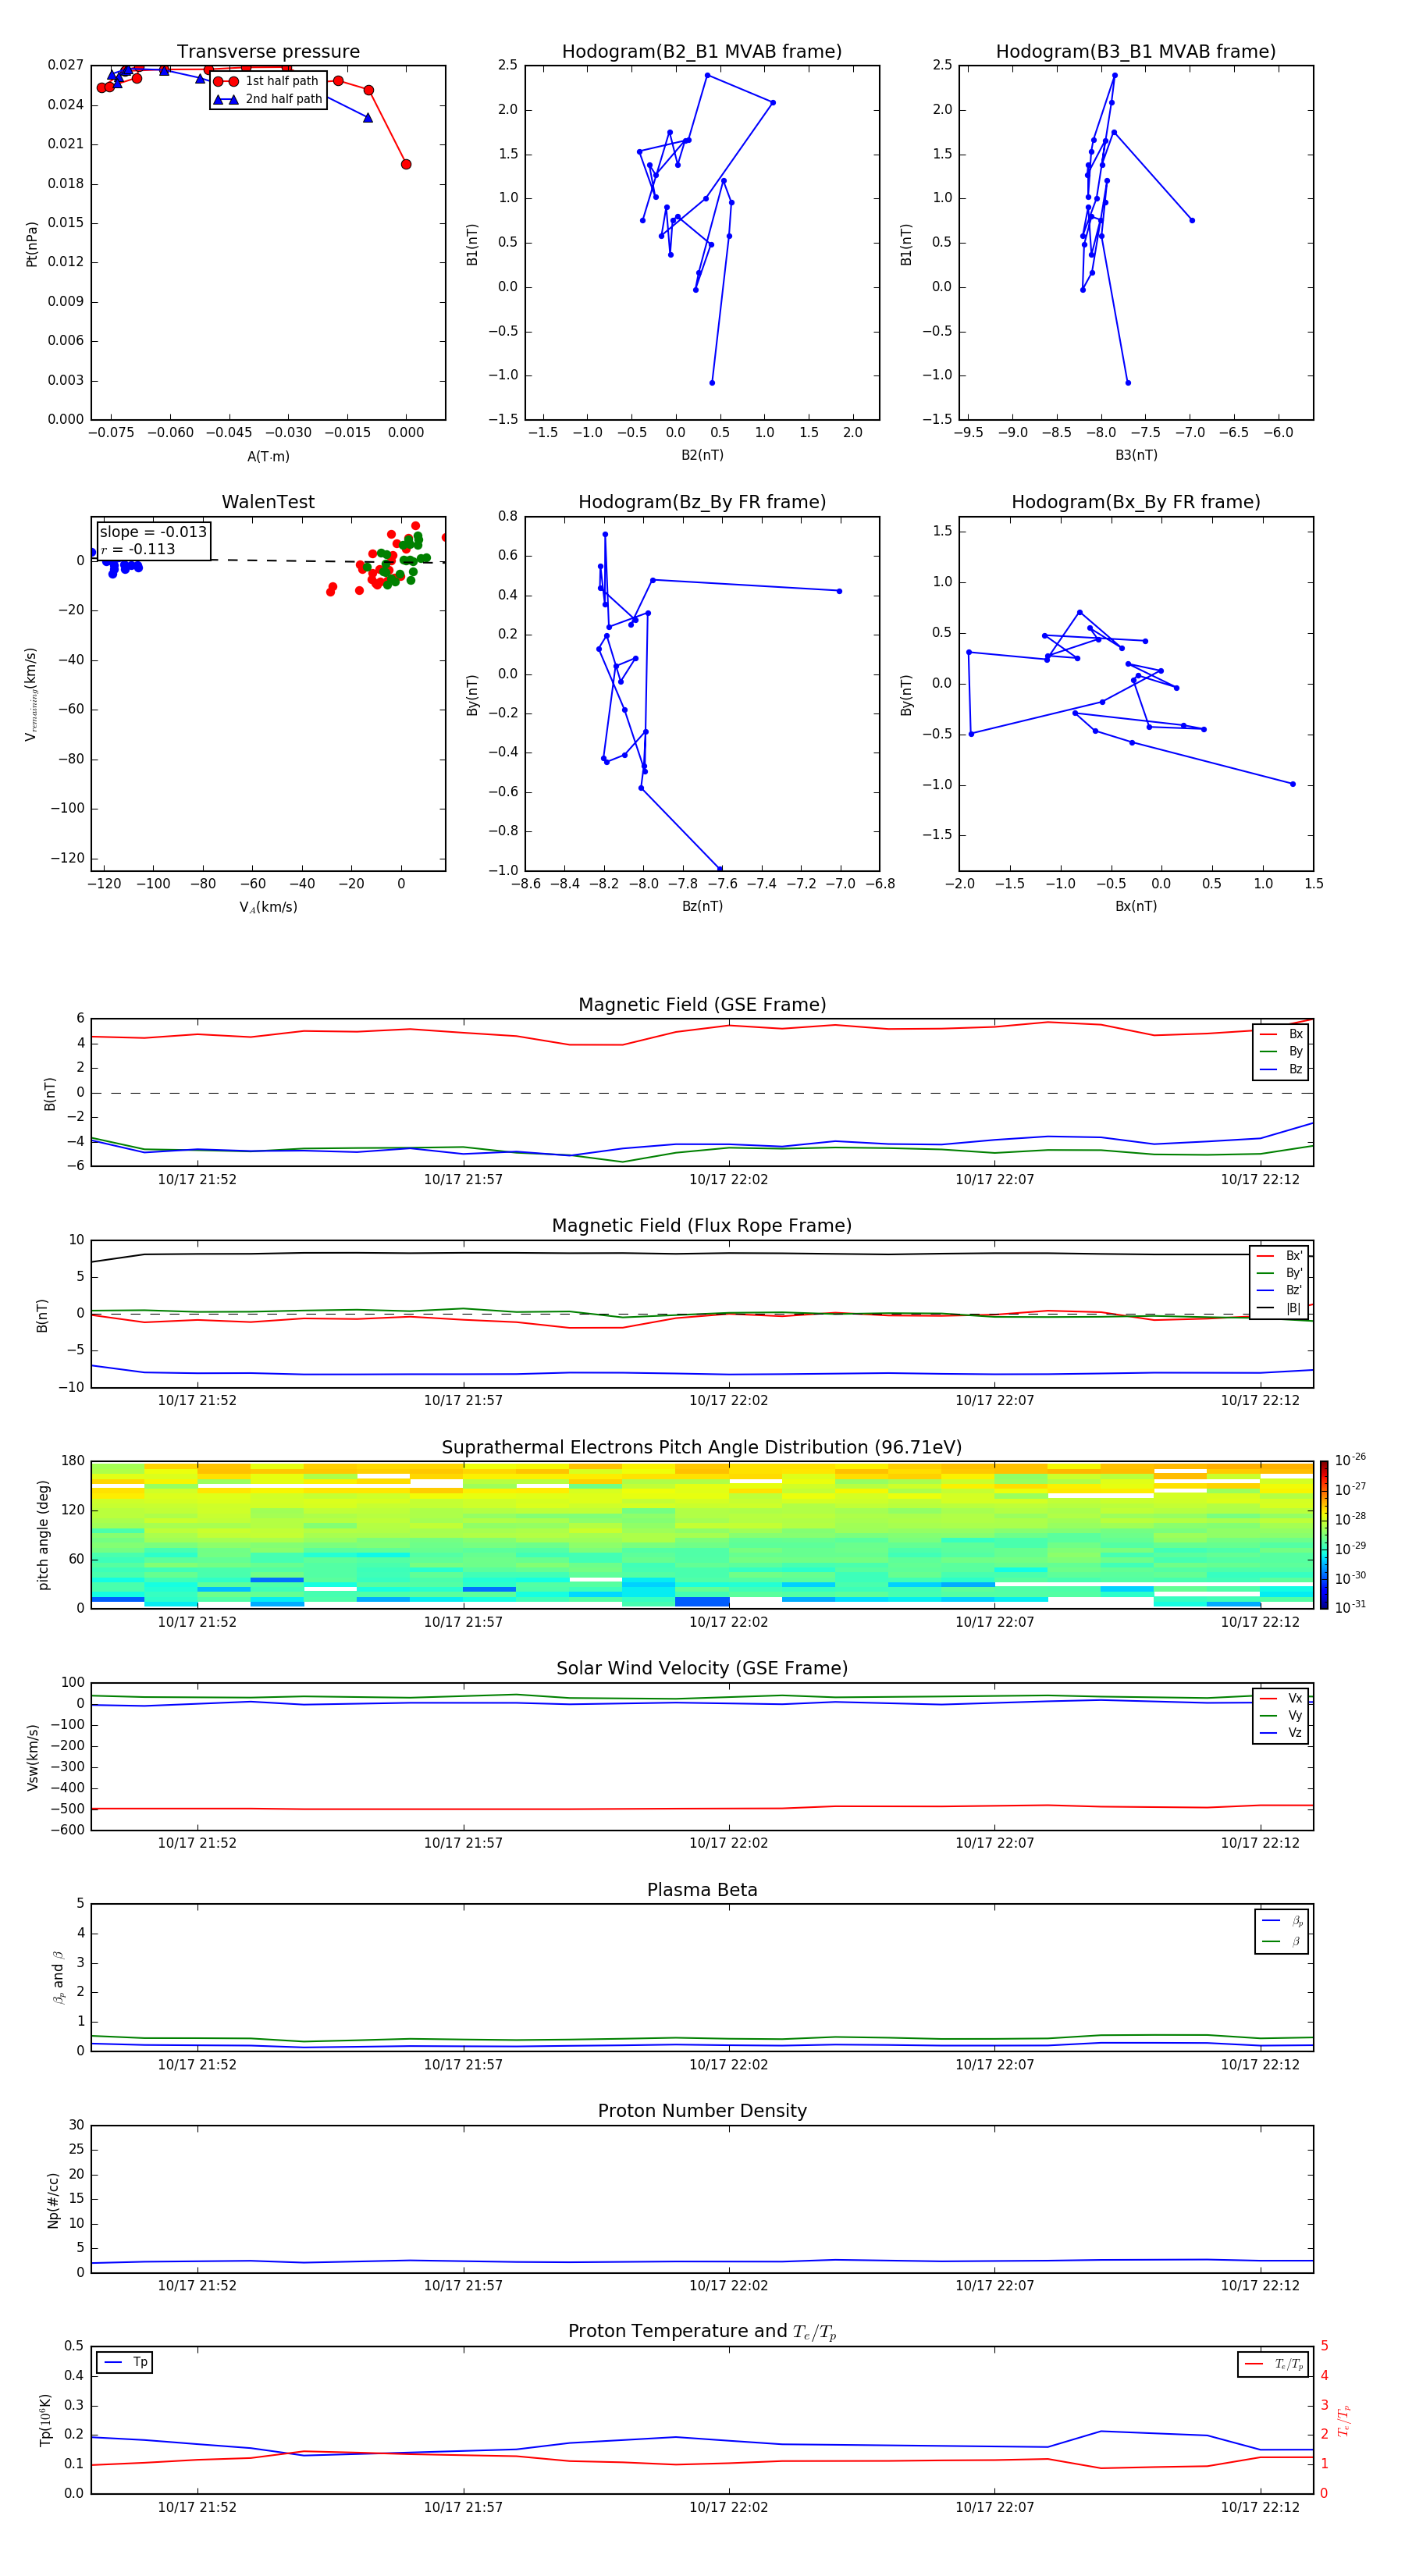The width and height of the screenshot is (1405, 2576).
Task: Click the "Plasma Beta" plot title
Action: [x=702, y=1890]
